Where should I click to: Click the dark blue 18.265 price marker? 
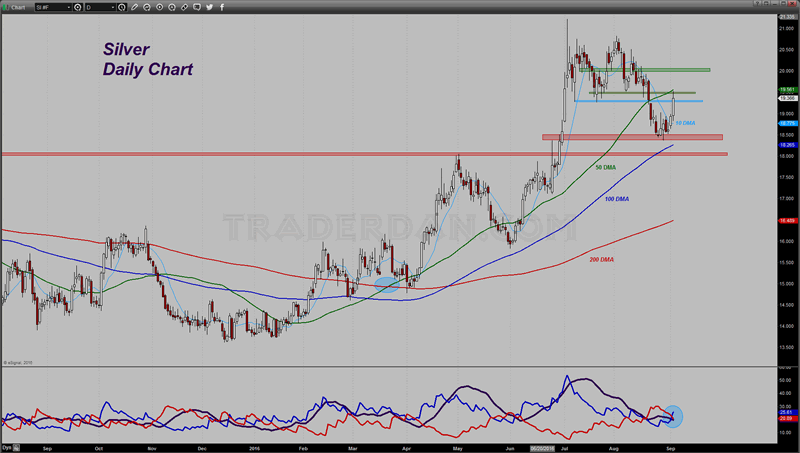[787, 145]
